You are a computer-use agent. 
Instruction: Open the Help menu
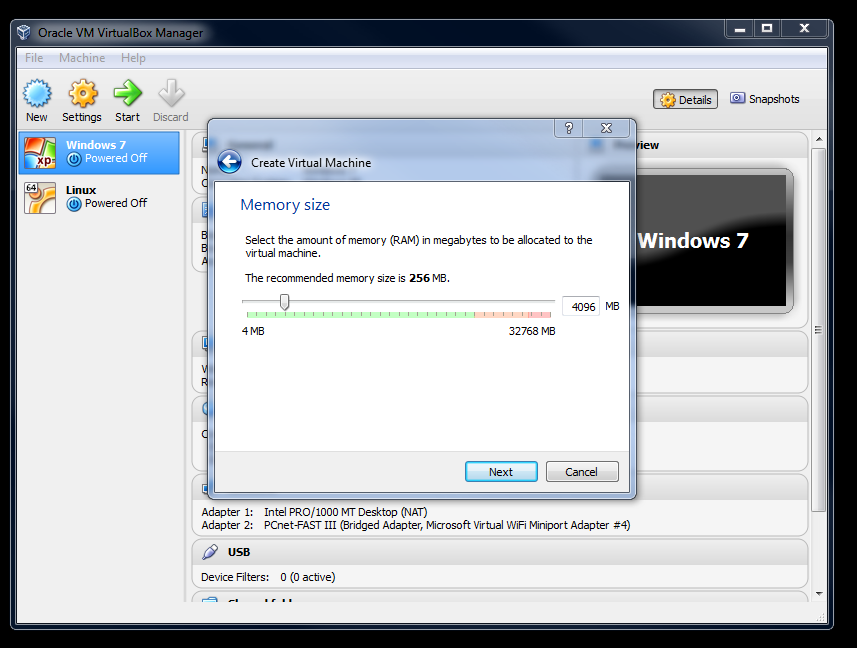pos(133,58)
